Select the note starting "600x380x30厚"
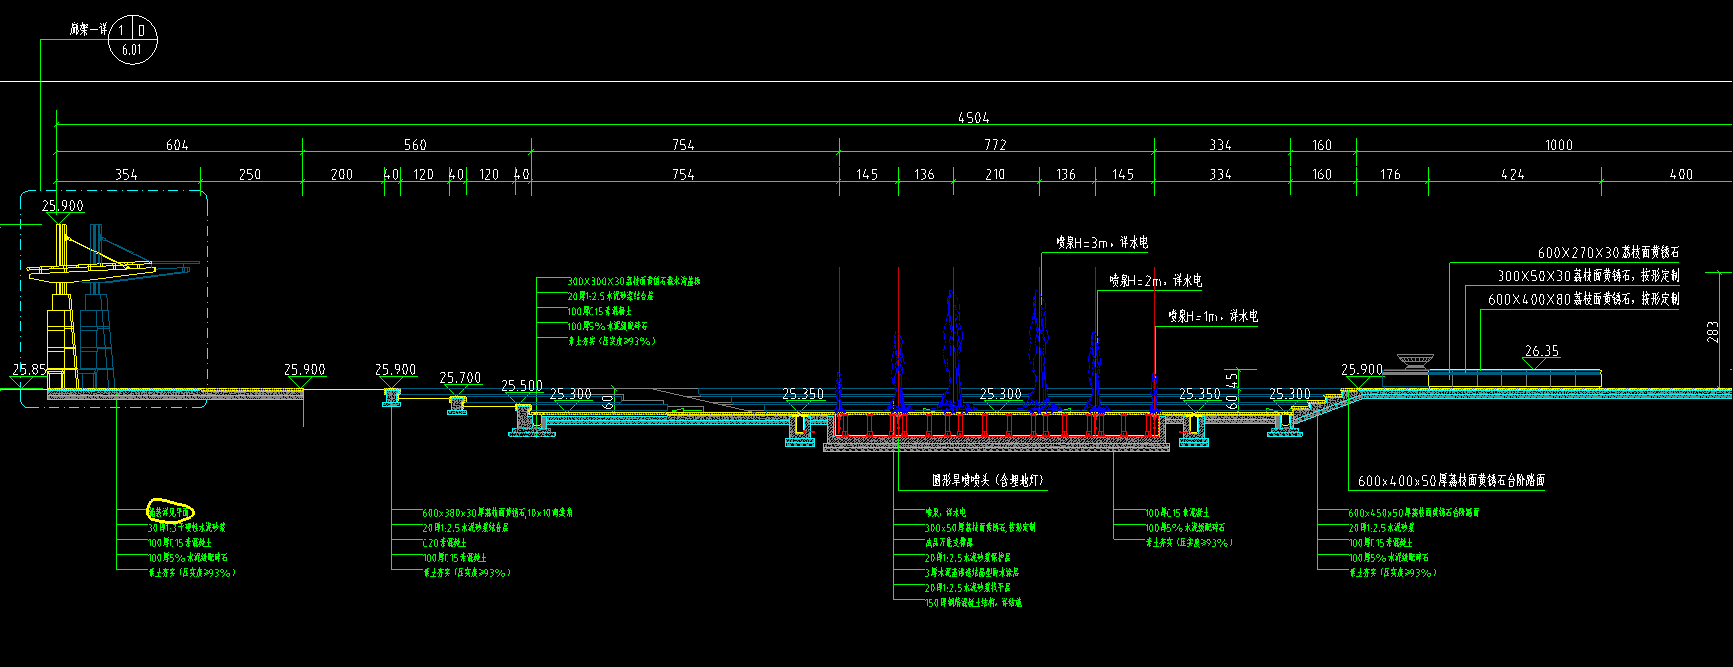 [497, 512]
